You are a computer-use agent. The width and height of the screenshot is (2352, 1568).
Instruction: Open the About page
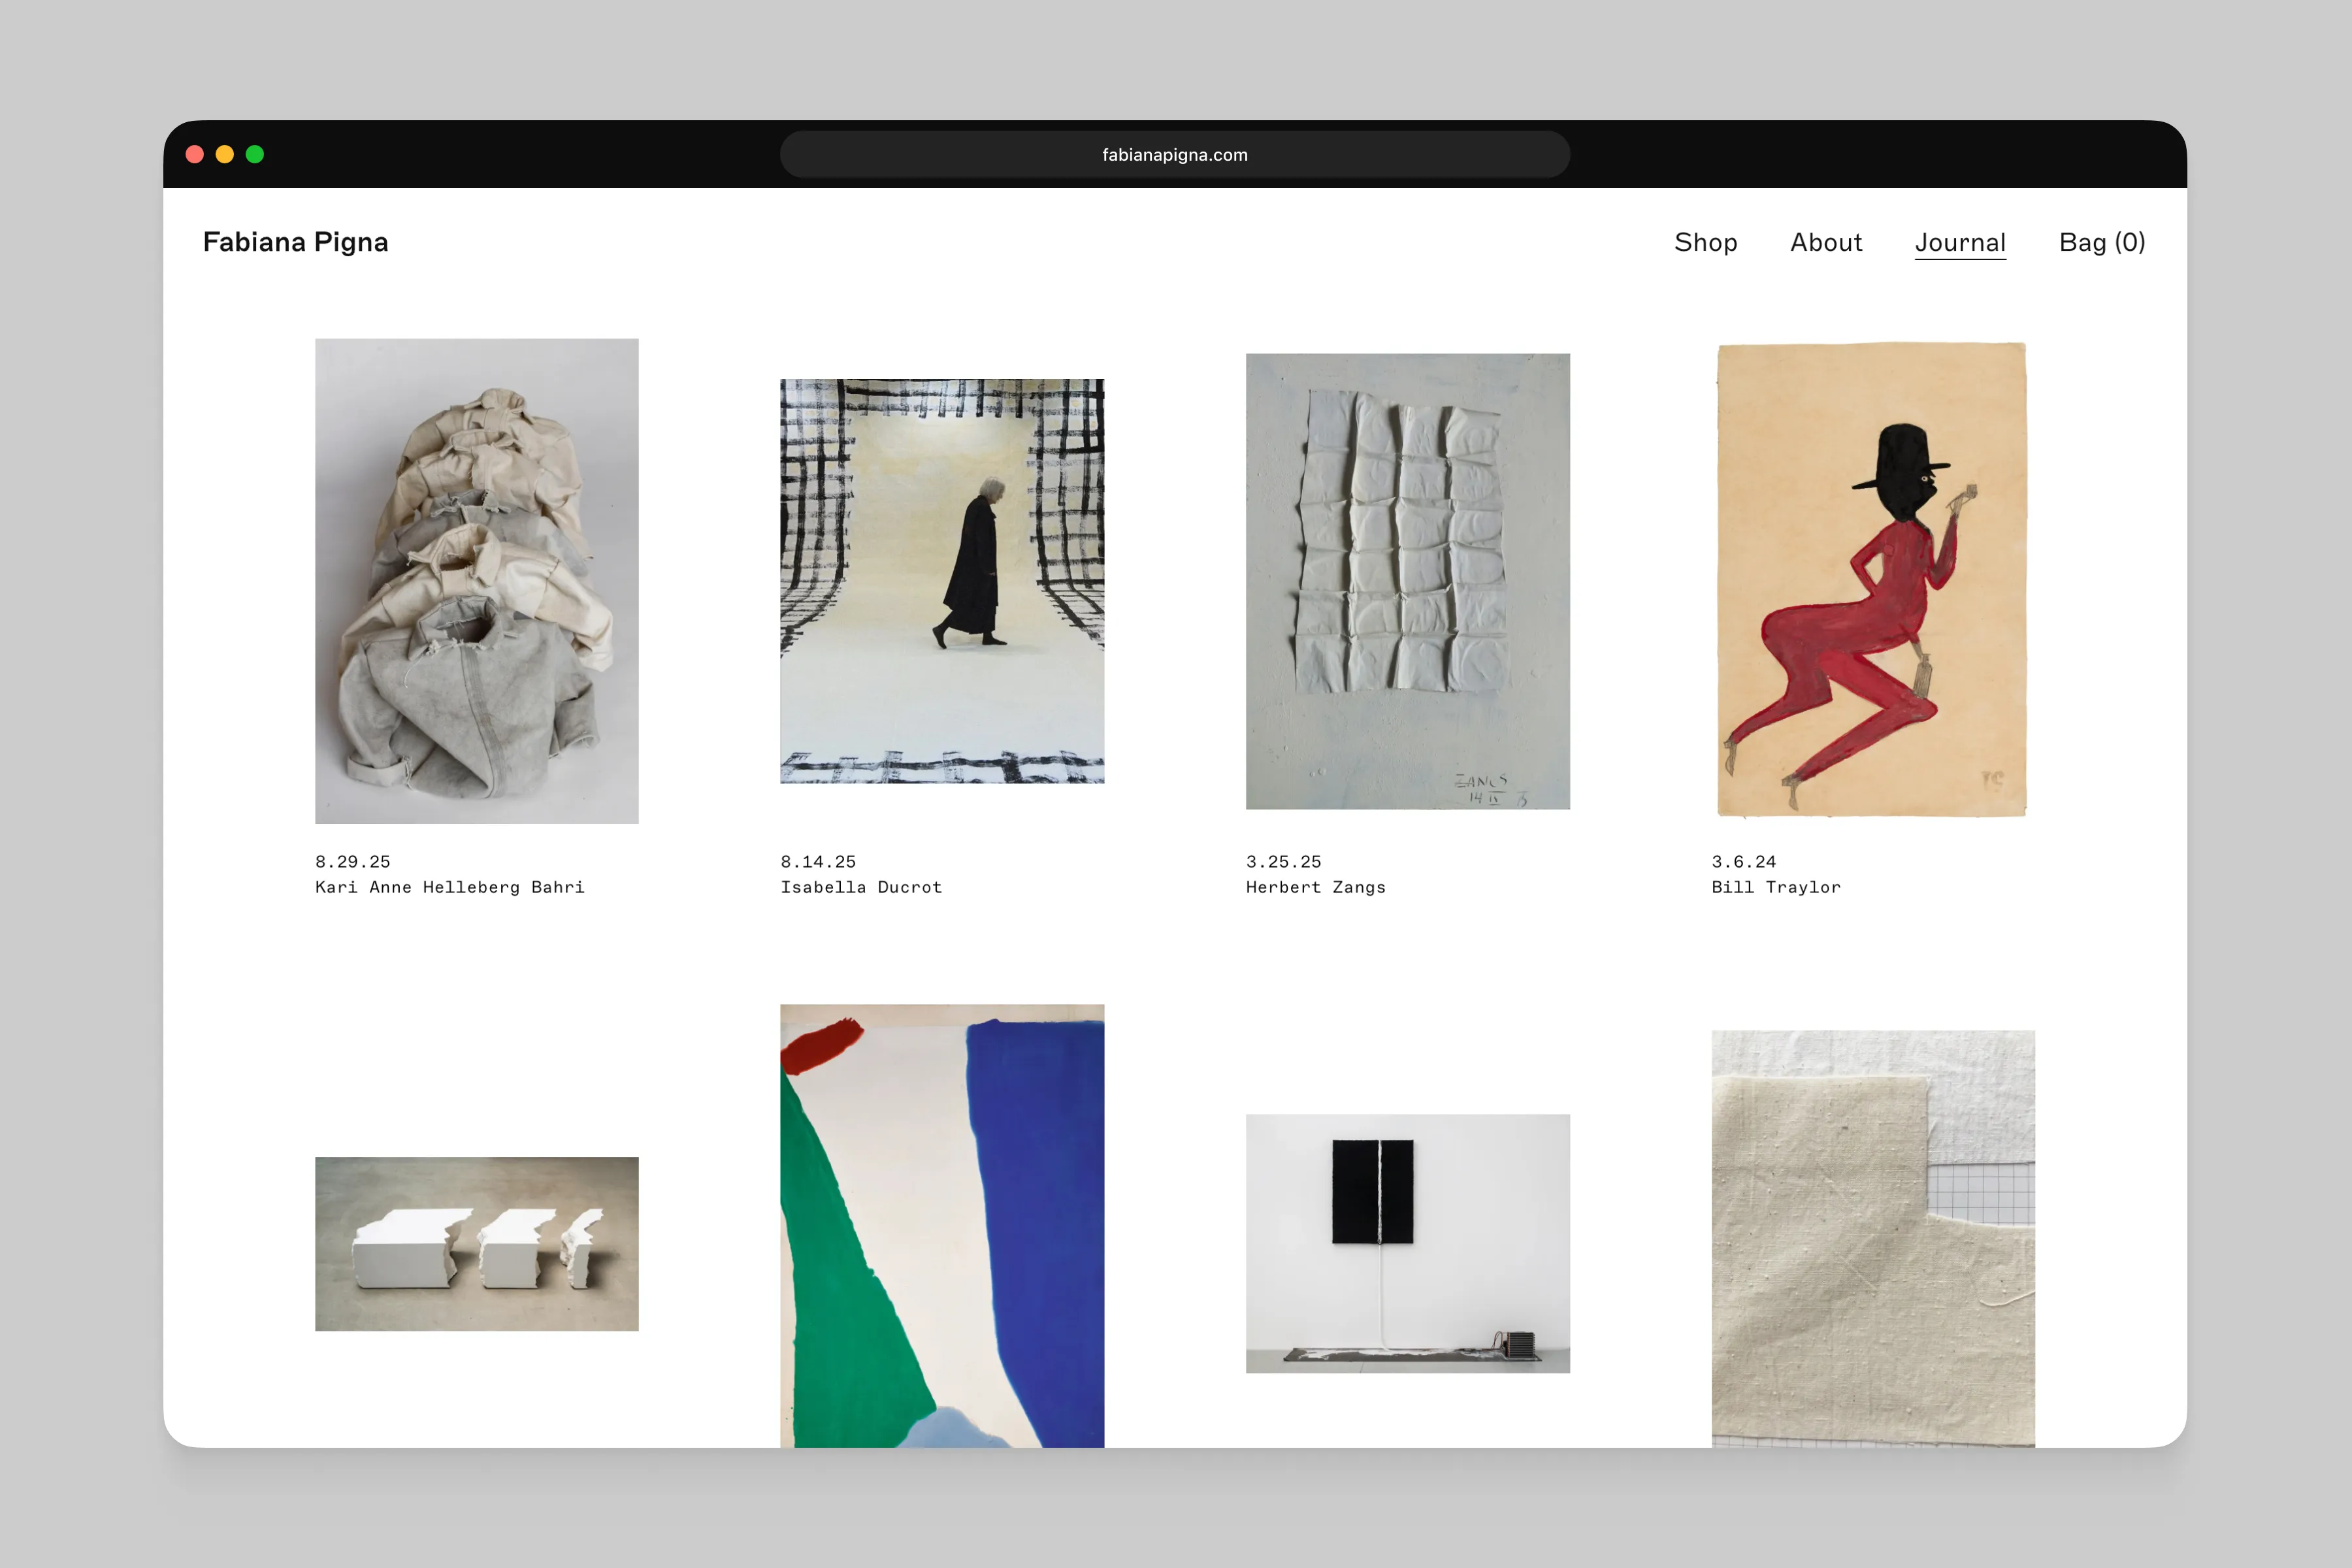click(x=1825, y=242)
